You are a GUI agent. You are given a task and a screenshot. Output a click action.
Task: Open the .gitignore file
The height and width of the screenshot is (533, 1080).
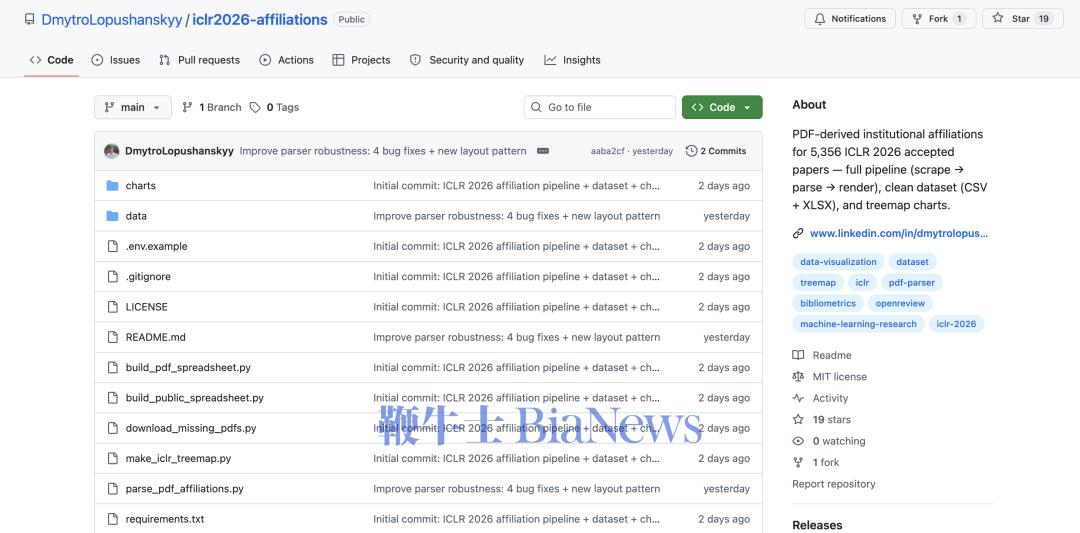[x=148, y=277]
